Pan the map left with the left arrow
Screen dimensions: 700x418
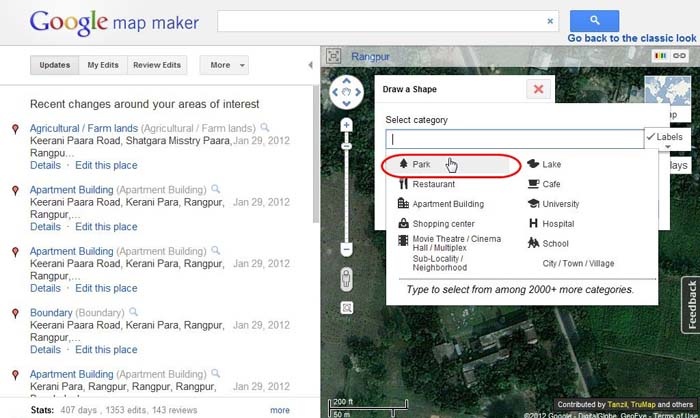[335, 92]
